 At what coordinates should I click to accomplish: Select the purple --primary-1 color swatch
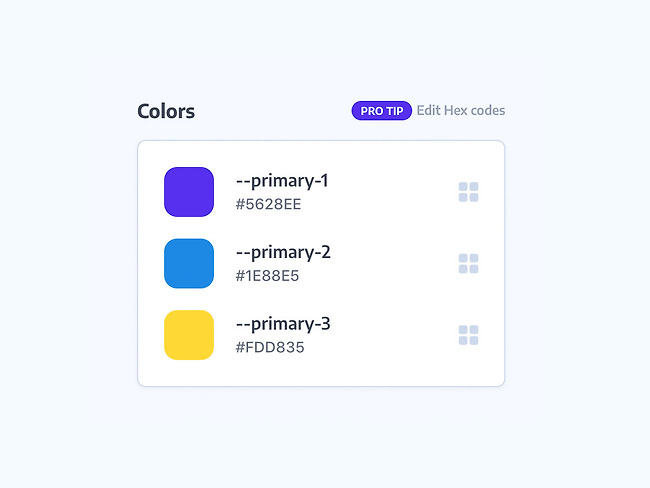[x=189, y=192]
